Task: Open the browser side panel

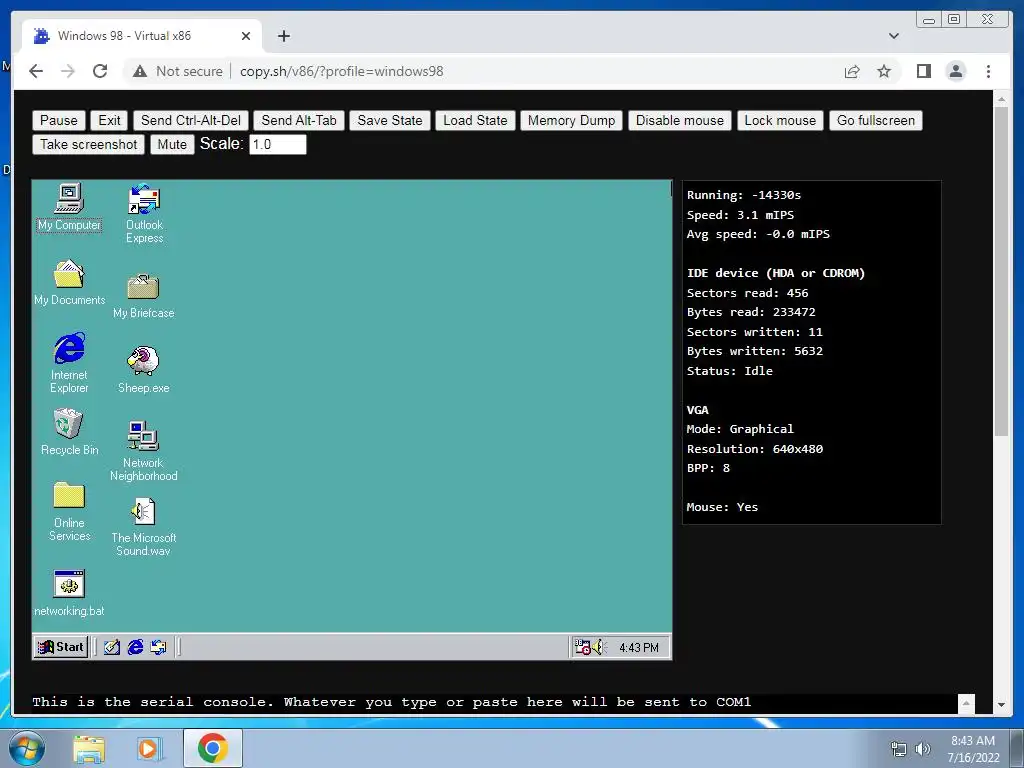Action: (923, 71)
